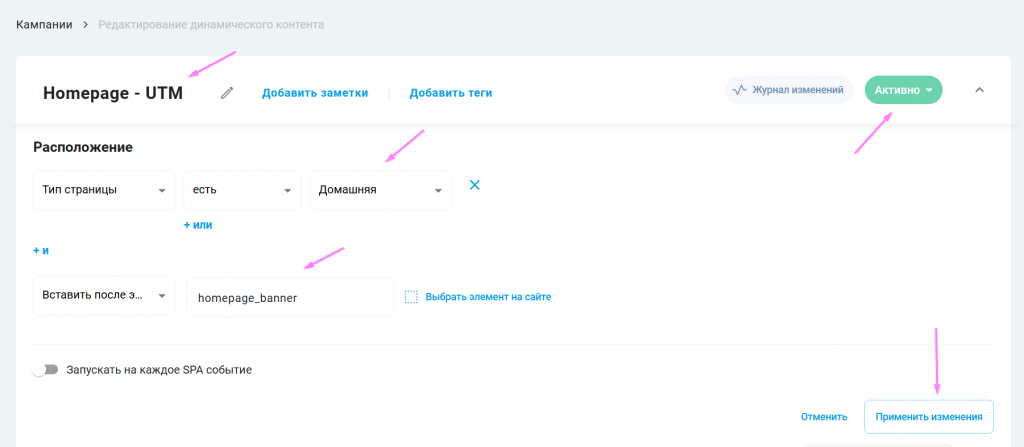Click pulse icon in Журнал изменений button

click(x=740, y=90)
